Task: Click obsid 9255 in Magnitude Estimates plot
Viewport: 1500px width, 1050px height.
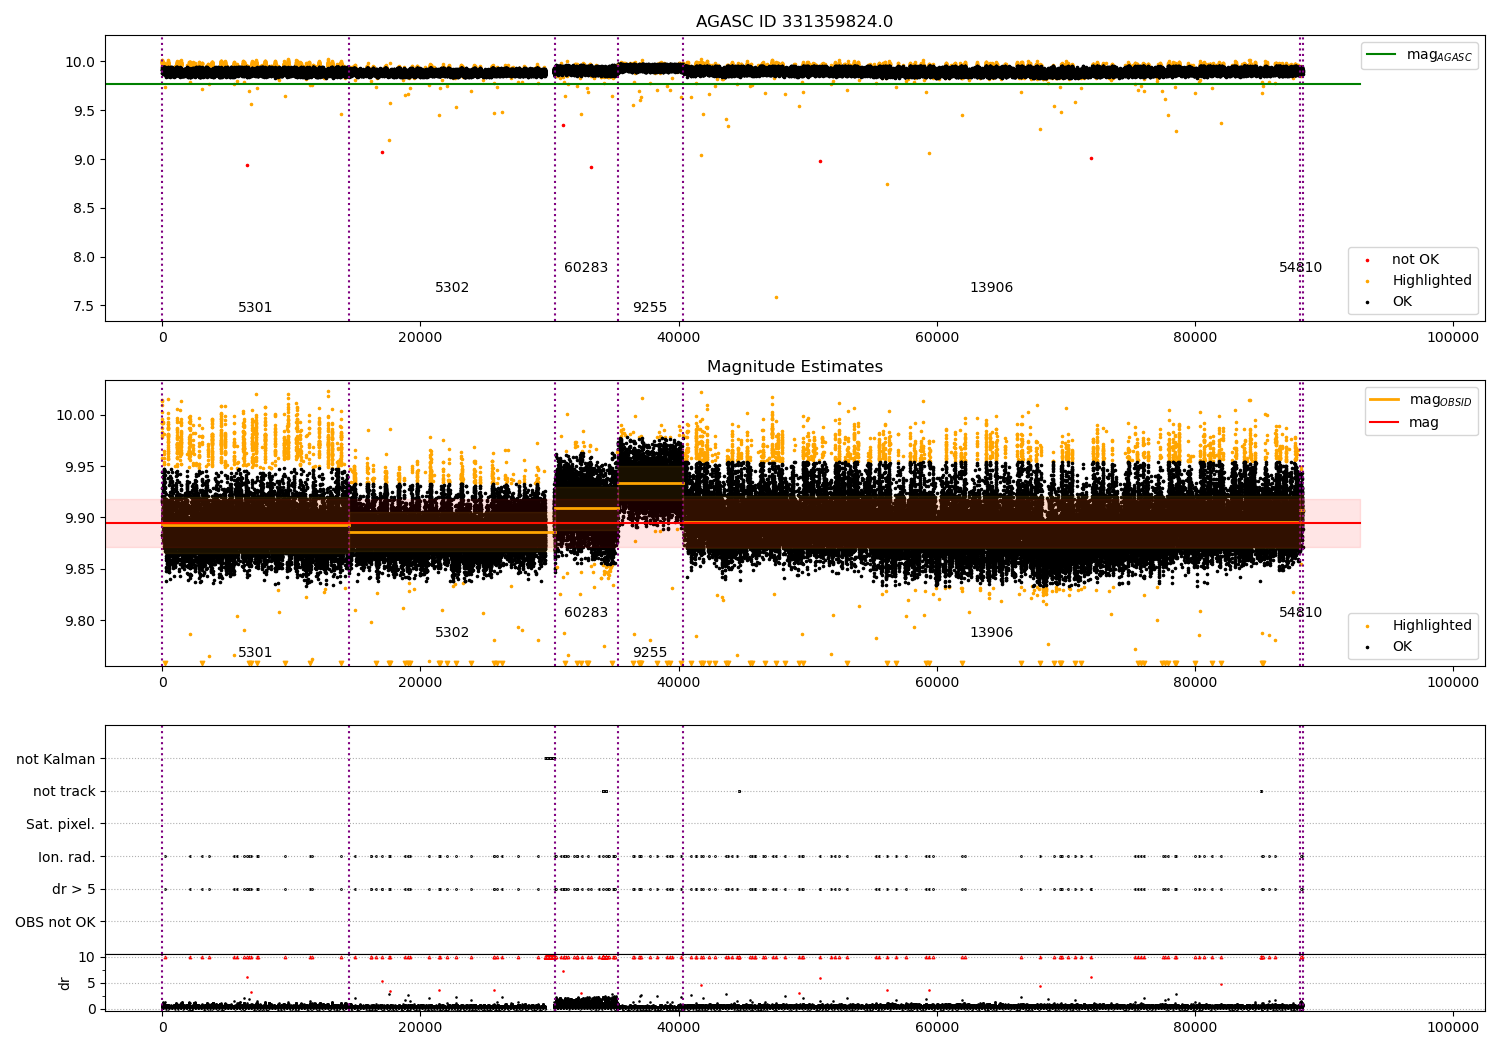Action: tap(650, 653)
